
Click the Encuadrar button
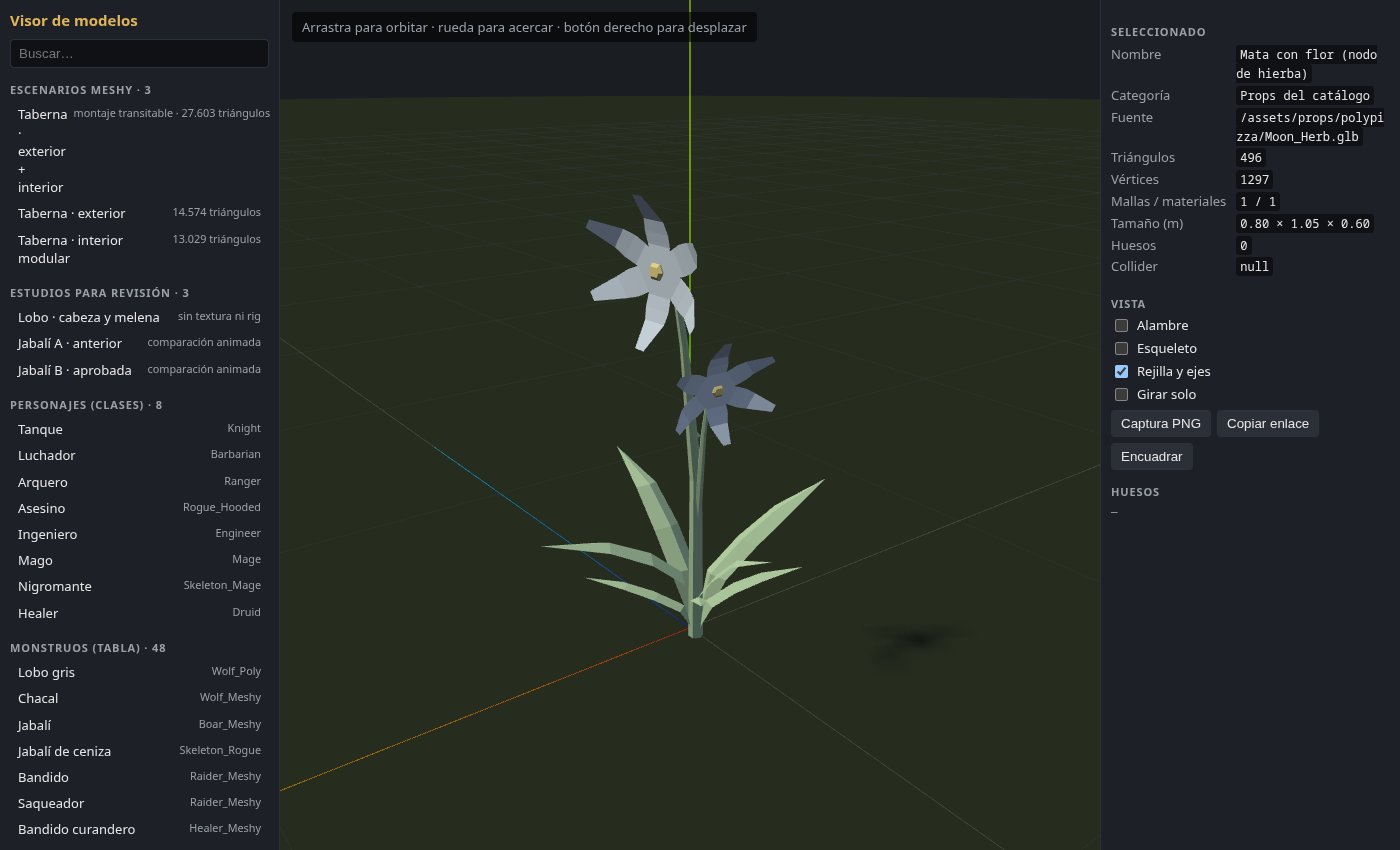(x=1152, y=456)
